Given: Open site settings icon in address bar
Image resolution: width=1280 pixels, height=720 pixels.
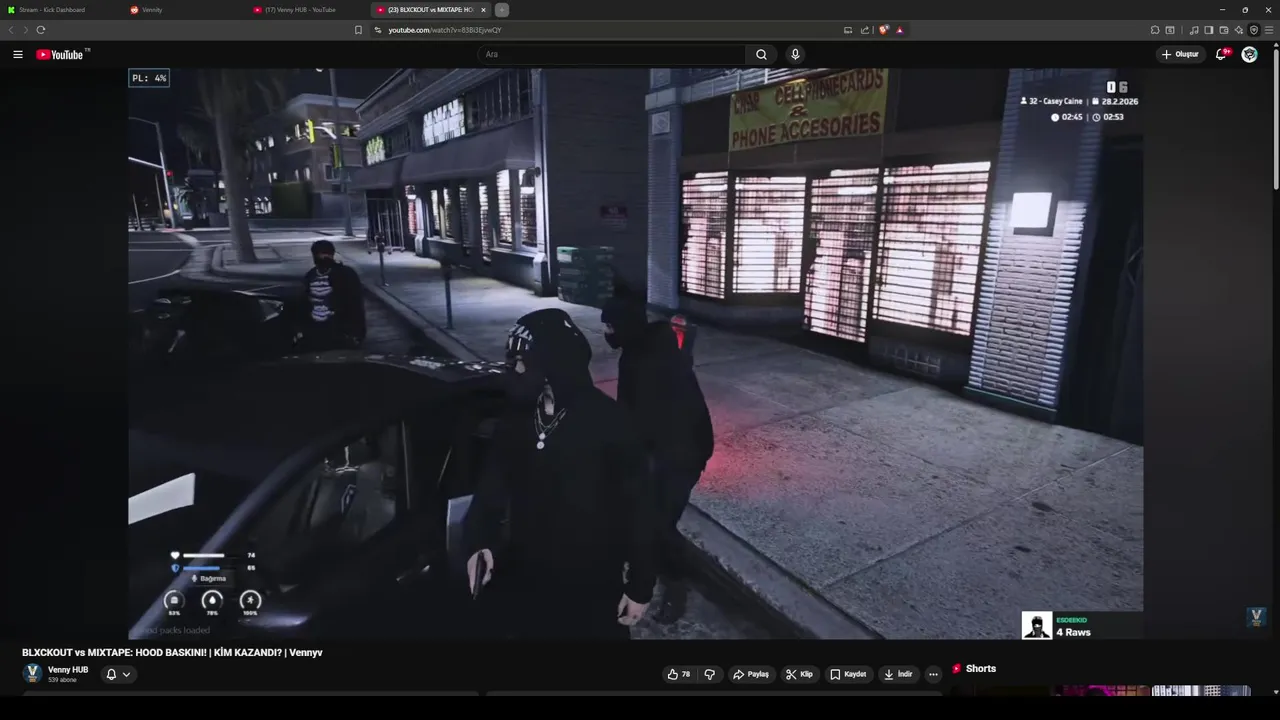Looking at the screenshot, I should coord(378,30).
